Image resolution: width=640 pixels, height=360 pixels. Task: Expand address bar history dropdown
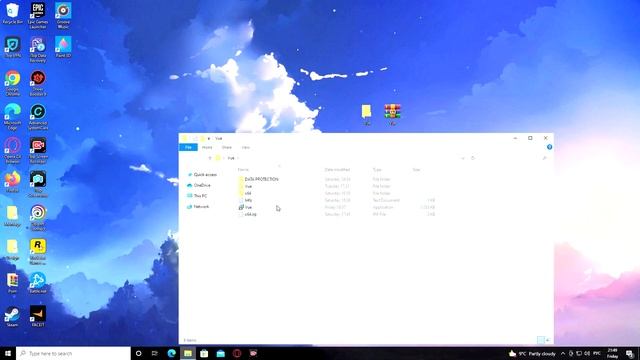tap(463, 158)
